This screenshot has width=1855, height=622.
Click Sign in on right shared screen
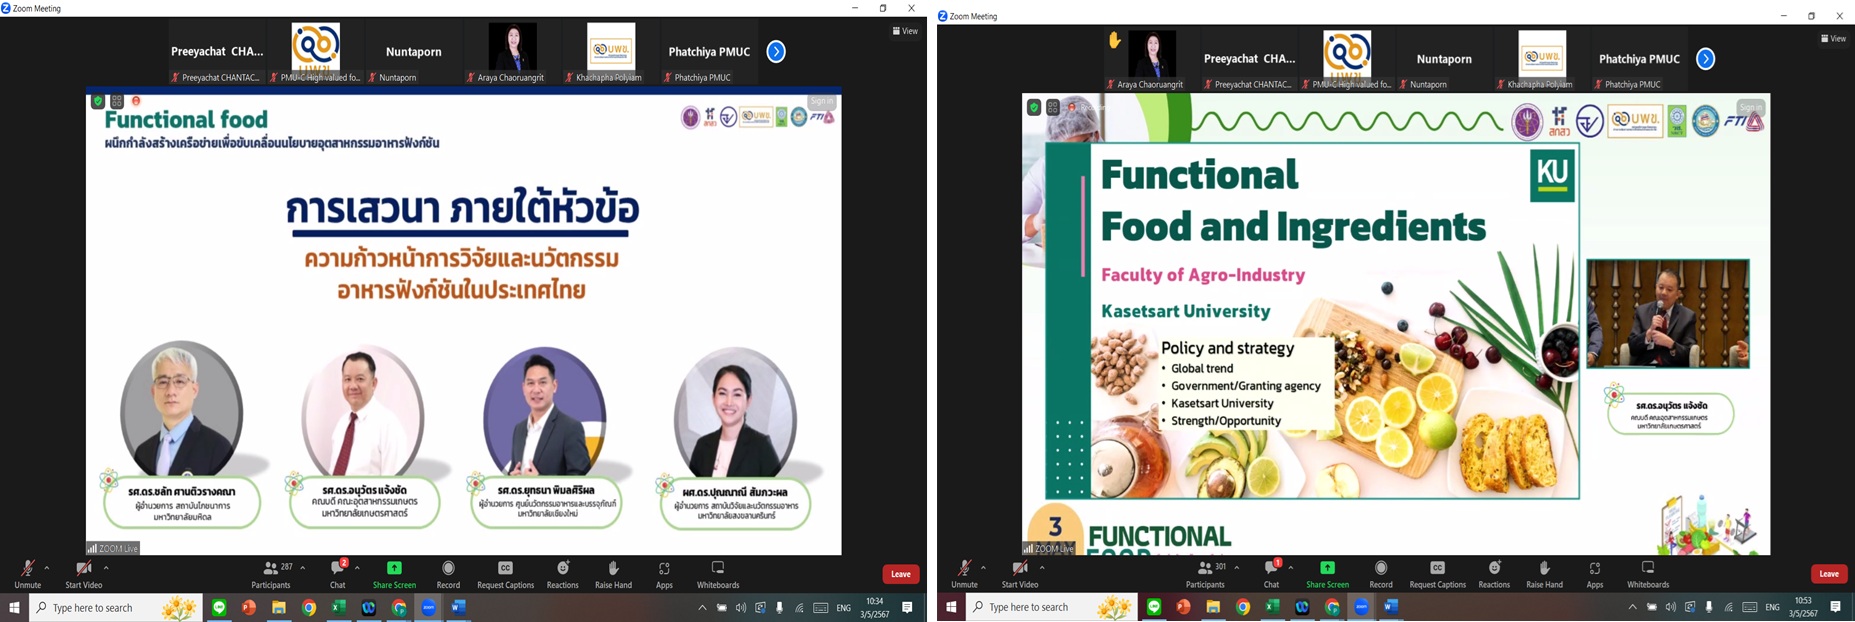1751,107
